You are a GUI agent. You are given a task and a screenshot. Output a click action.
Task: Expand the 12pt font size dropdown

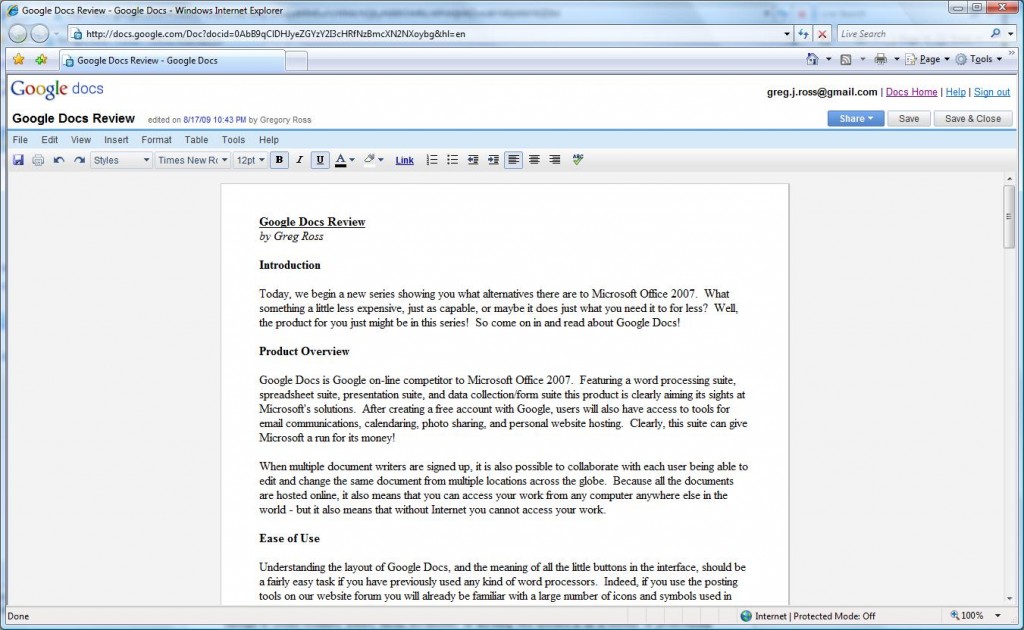[x=250, y=160]
